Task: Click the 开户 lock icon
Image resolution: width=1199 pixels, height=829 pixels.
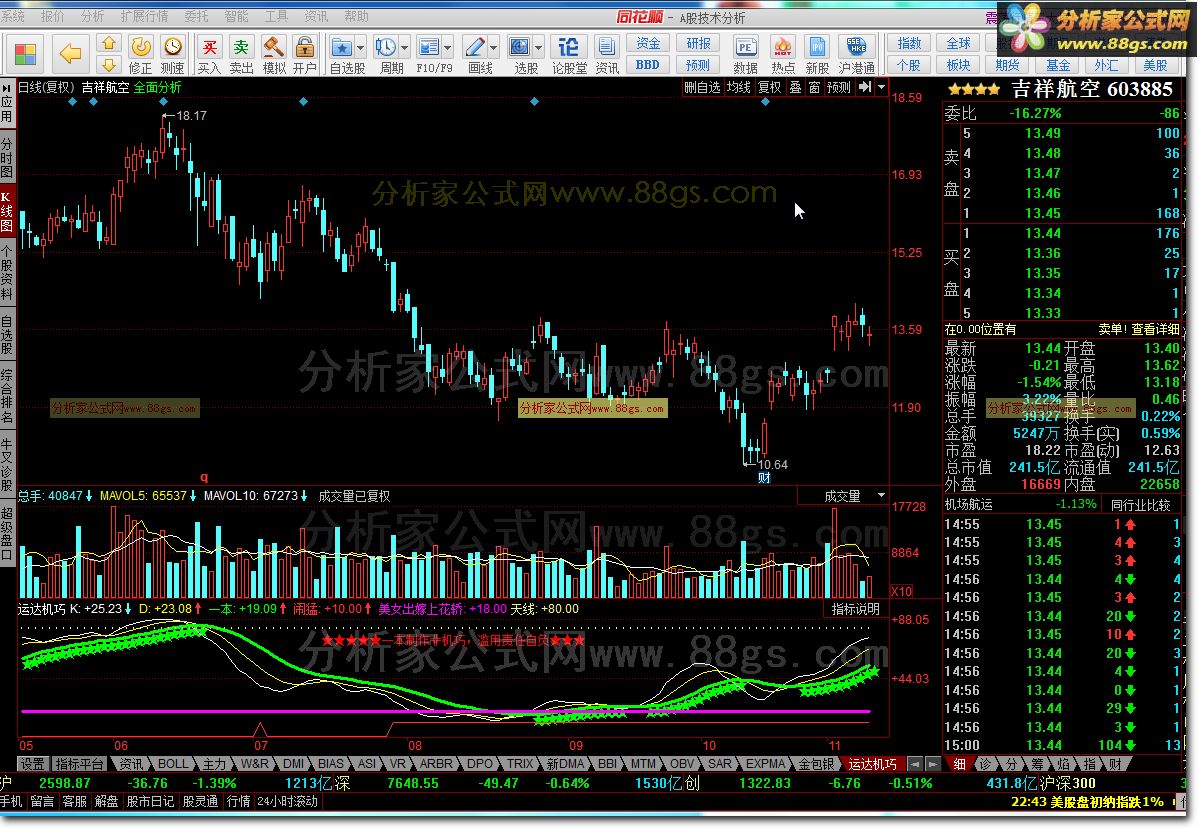Action: [x=304, y=55]
